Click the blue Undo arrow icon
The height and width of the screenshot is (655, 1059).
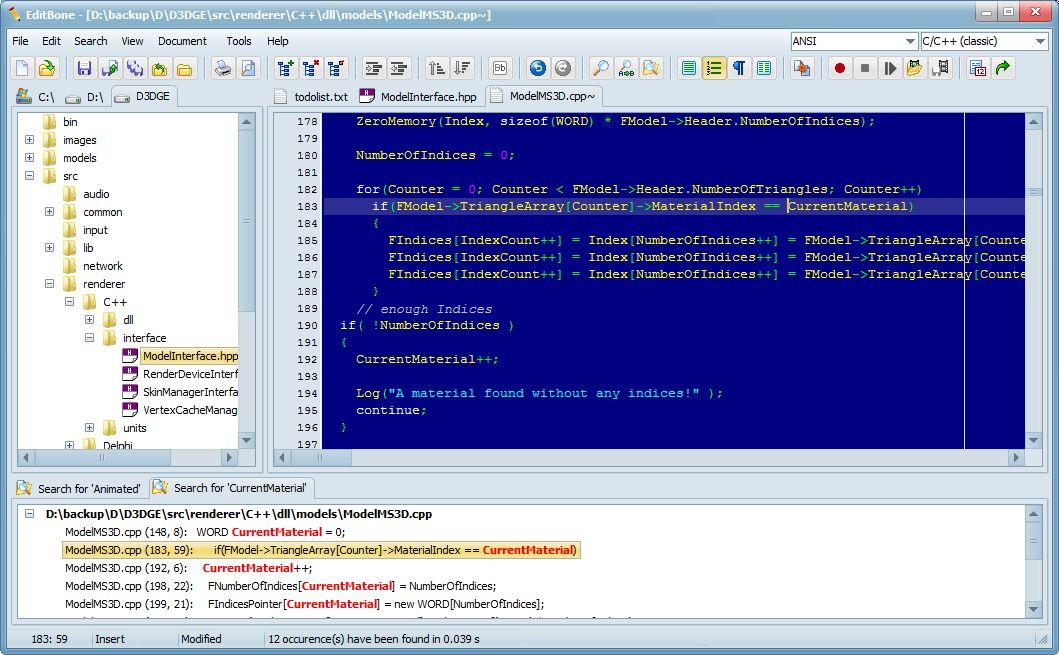click(538, 68)
